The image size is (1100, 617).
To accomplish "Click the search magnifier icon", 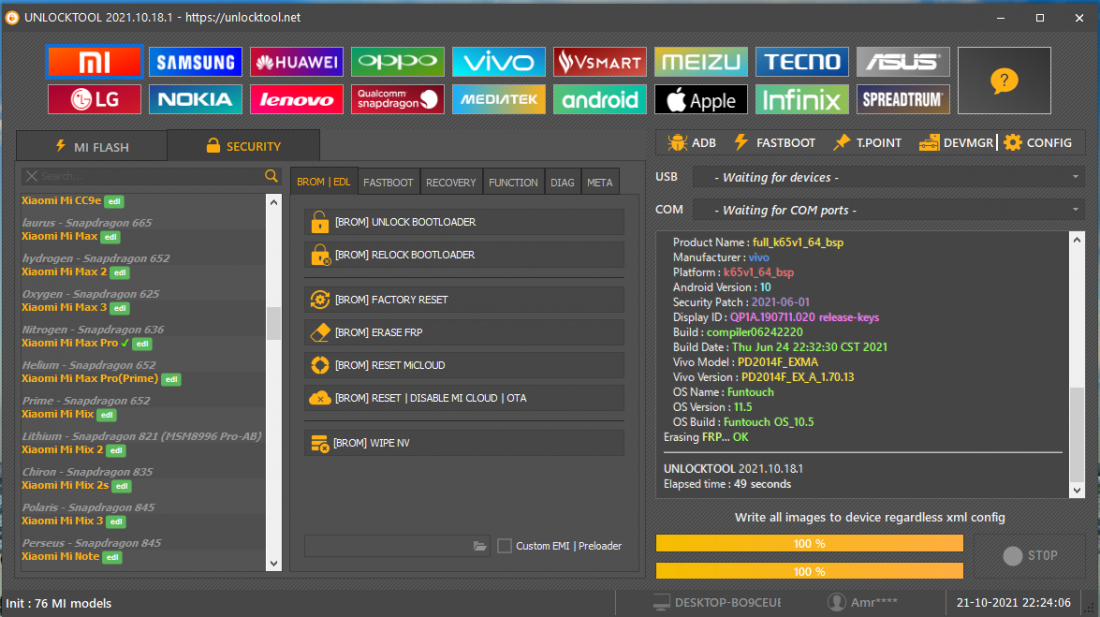I will click(271, 176).
